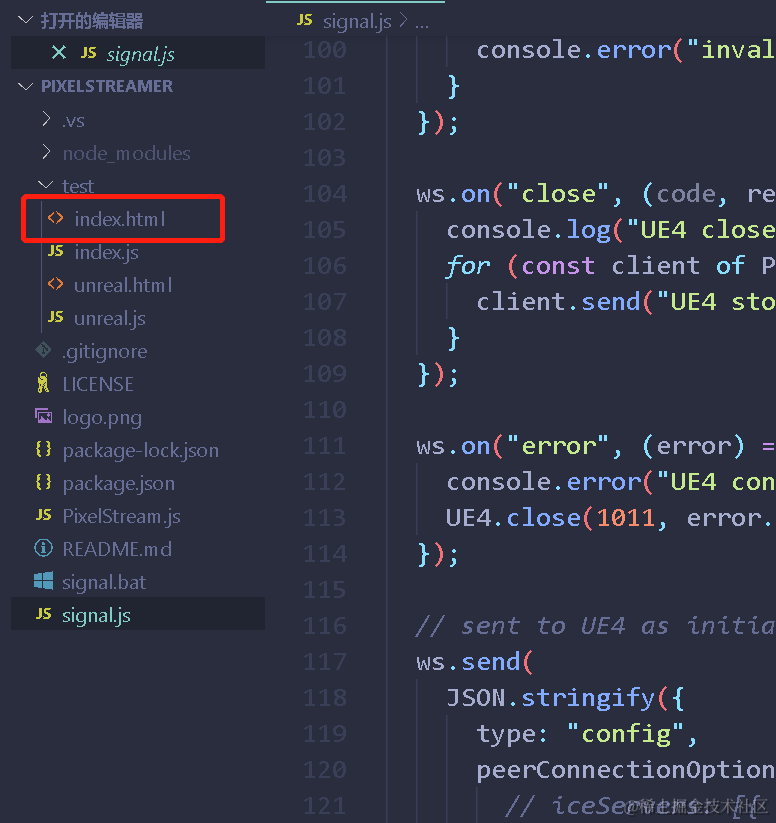Click git icon beside .gitignore
This screenshot has width=776, height=823.
pos(43,350)
